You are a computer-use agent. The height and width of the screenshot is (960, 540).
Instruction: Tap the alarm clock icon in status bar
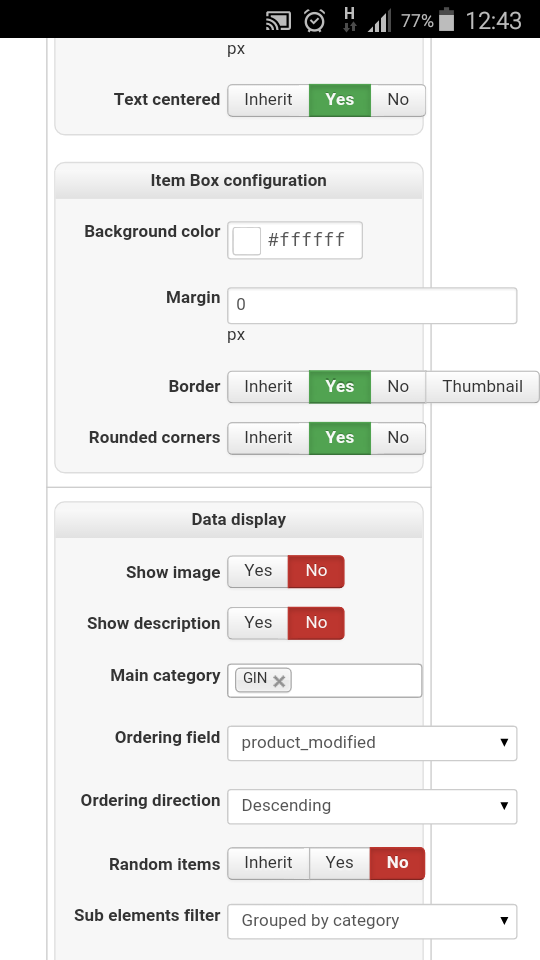[314, 21]
